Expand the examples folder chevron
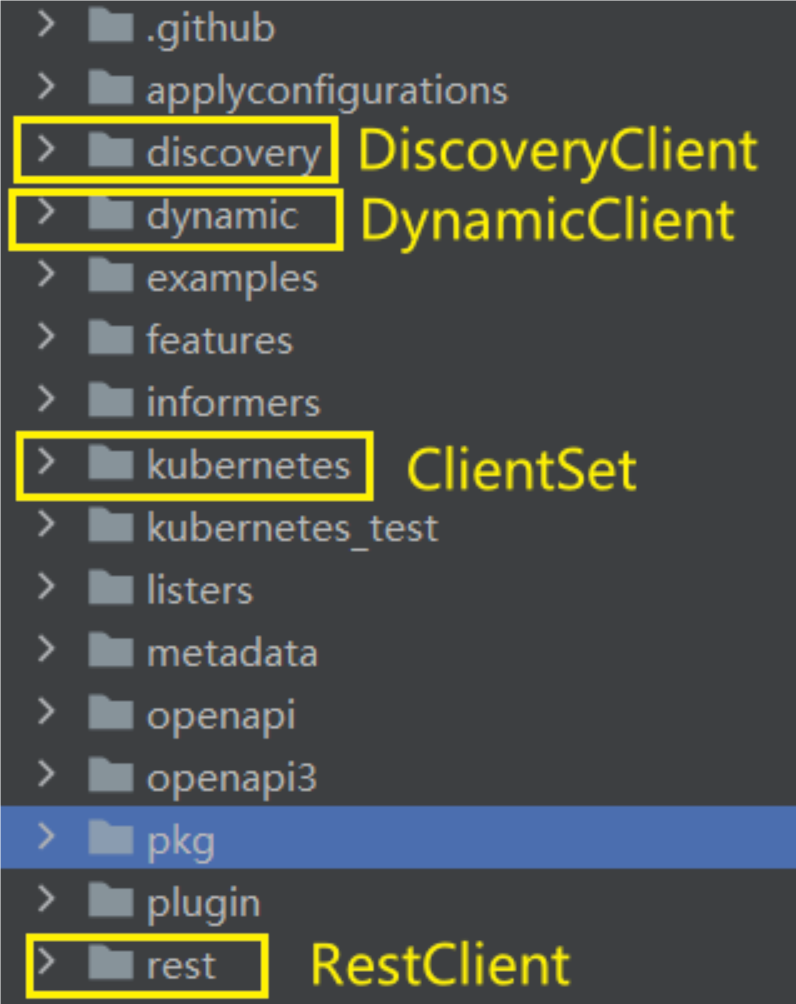 coord(45,276)
